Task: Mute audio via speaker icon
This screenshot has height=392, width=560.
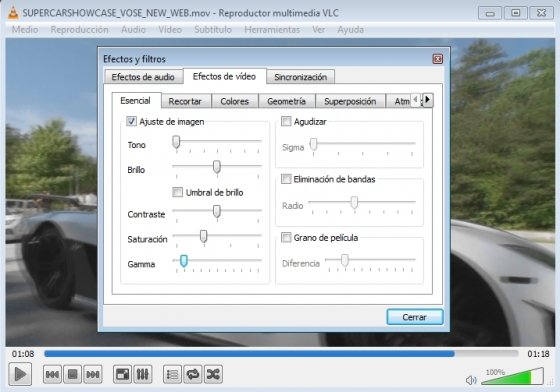Action: [x=471, y=380]
